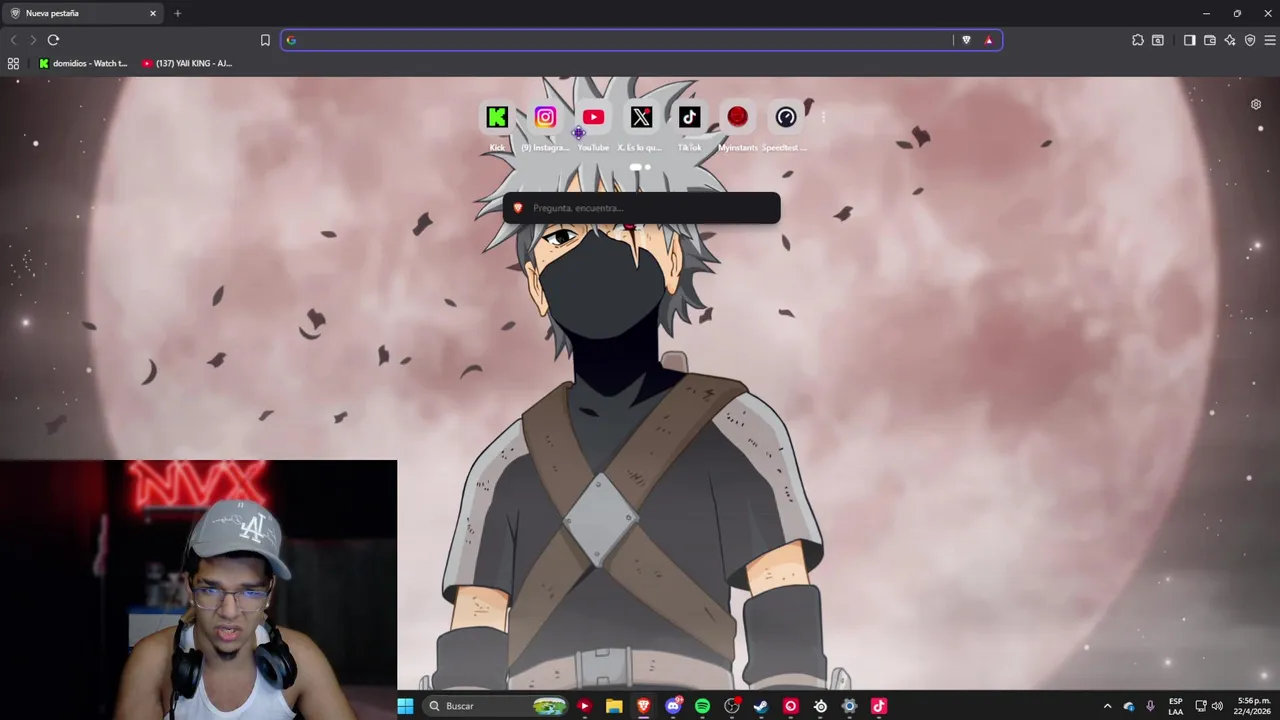Open the TikTok shortcut tile
This screenshot has height=720, width=1280.
coord(689,118)
